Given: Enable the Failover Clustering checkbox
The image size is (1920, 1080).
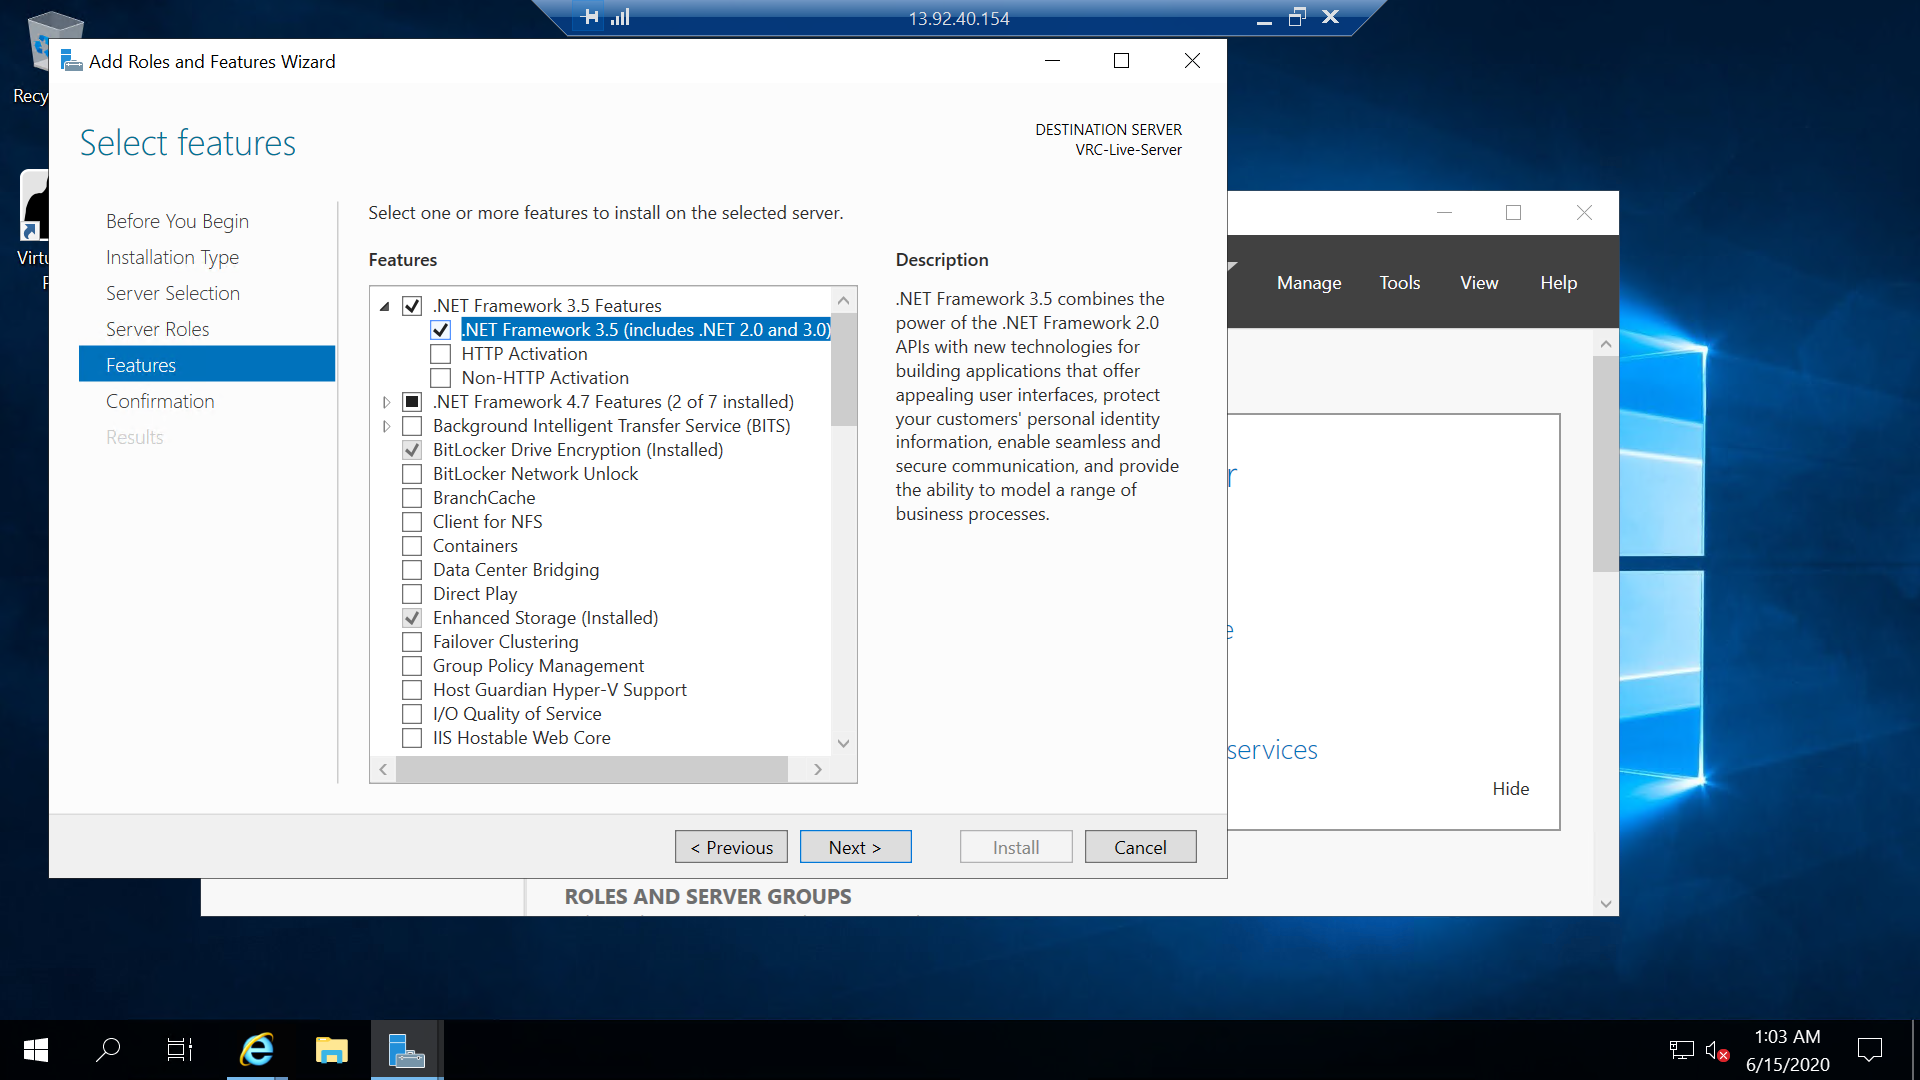Looking at the screenshot, I should (x=412, y=642).
